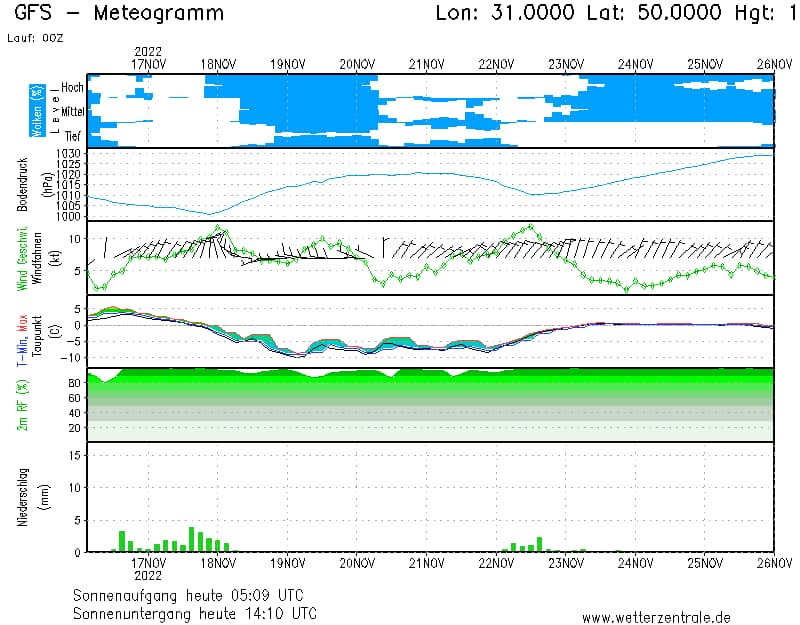Click the green Wind Geschwi. axis label
Screen dimensions: 800x625
(x=22, y=257)
